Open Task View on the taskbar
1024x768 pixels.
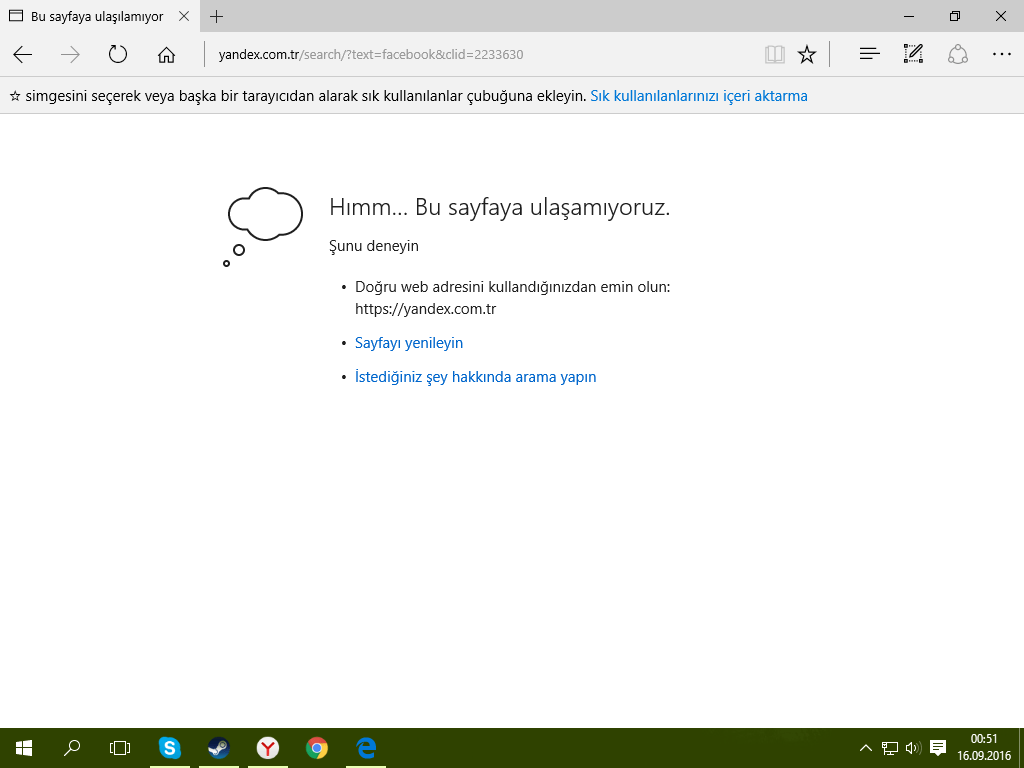(120, 748)
